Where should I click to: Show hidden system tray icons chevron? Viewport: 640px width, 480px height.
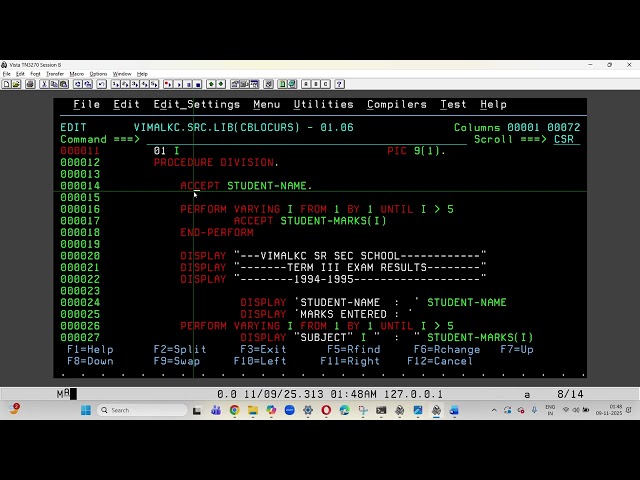(494, 410)
